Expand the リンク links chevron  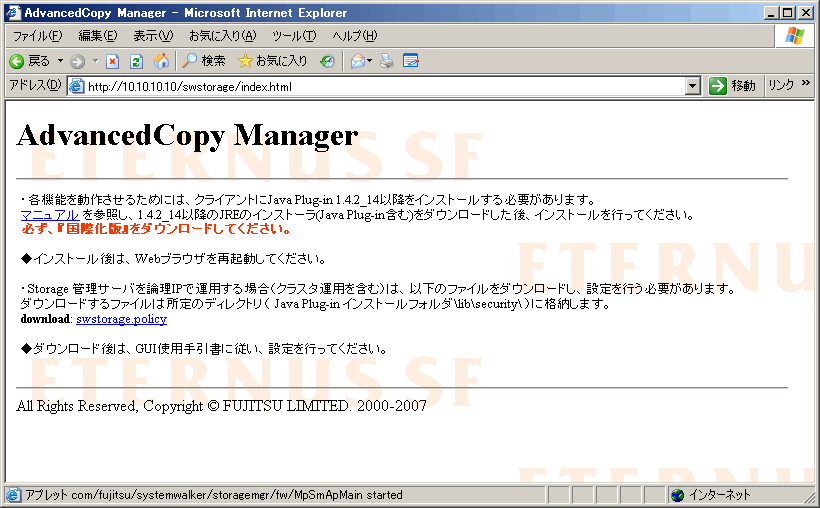[x=805, y=83]
